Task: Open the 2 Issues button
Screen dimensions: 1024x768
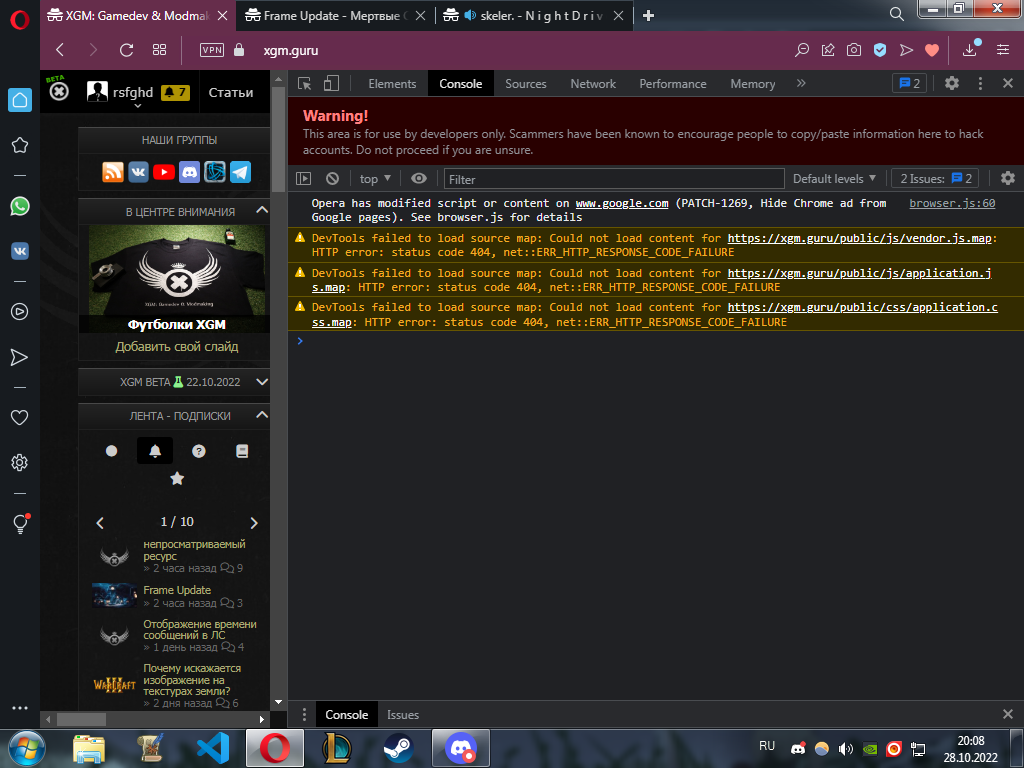Action: click(935, 178)
